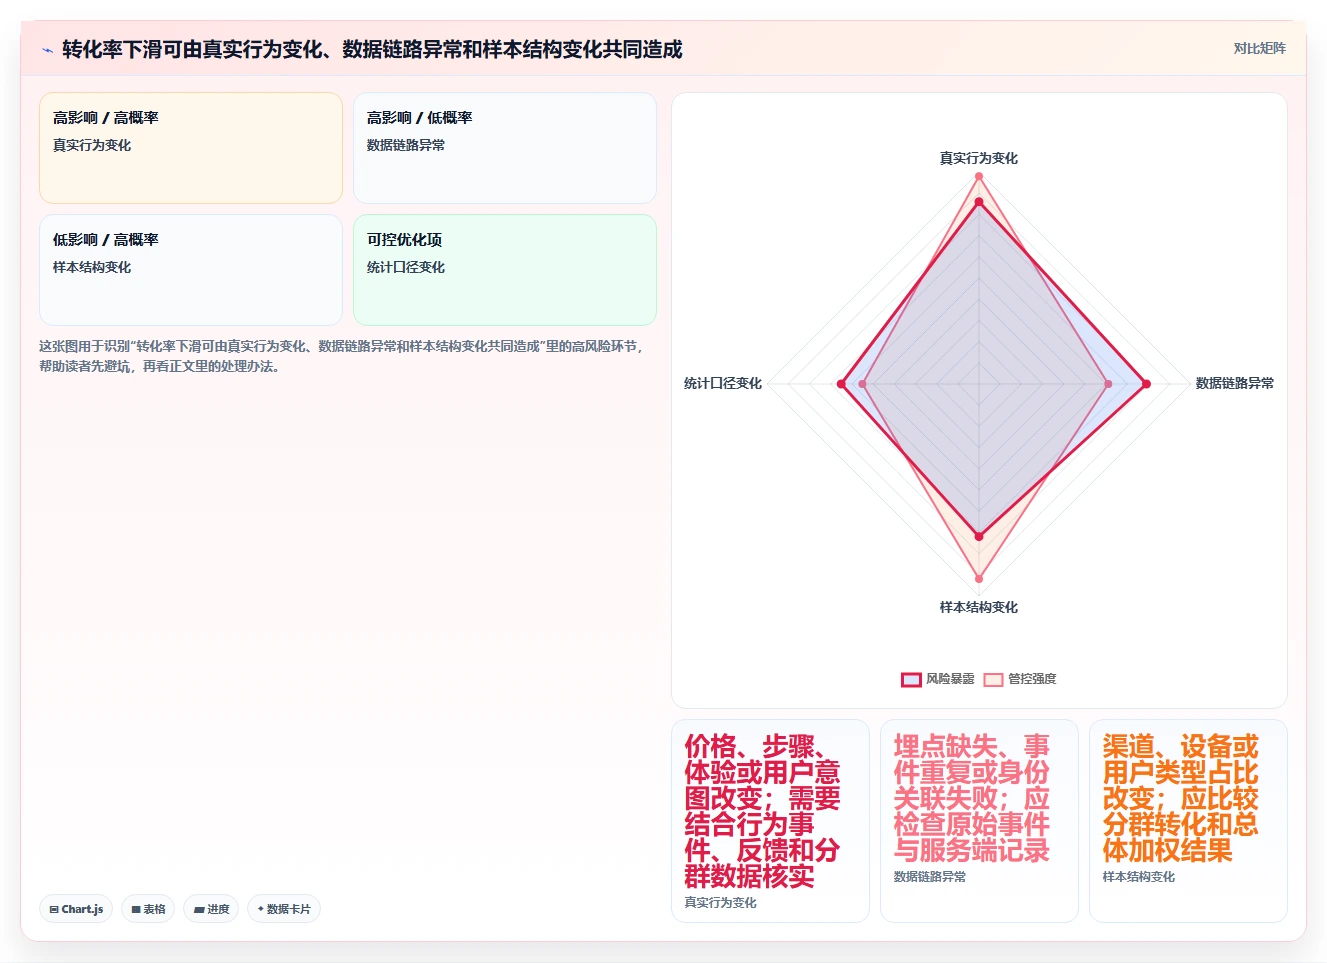The width and height of the screenshot is (1327, 963).
Task: Click the pink radar point at 真实行为变化 top
Action: point(979,176)
